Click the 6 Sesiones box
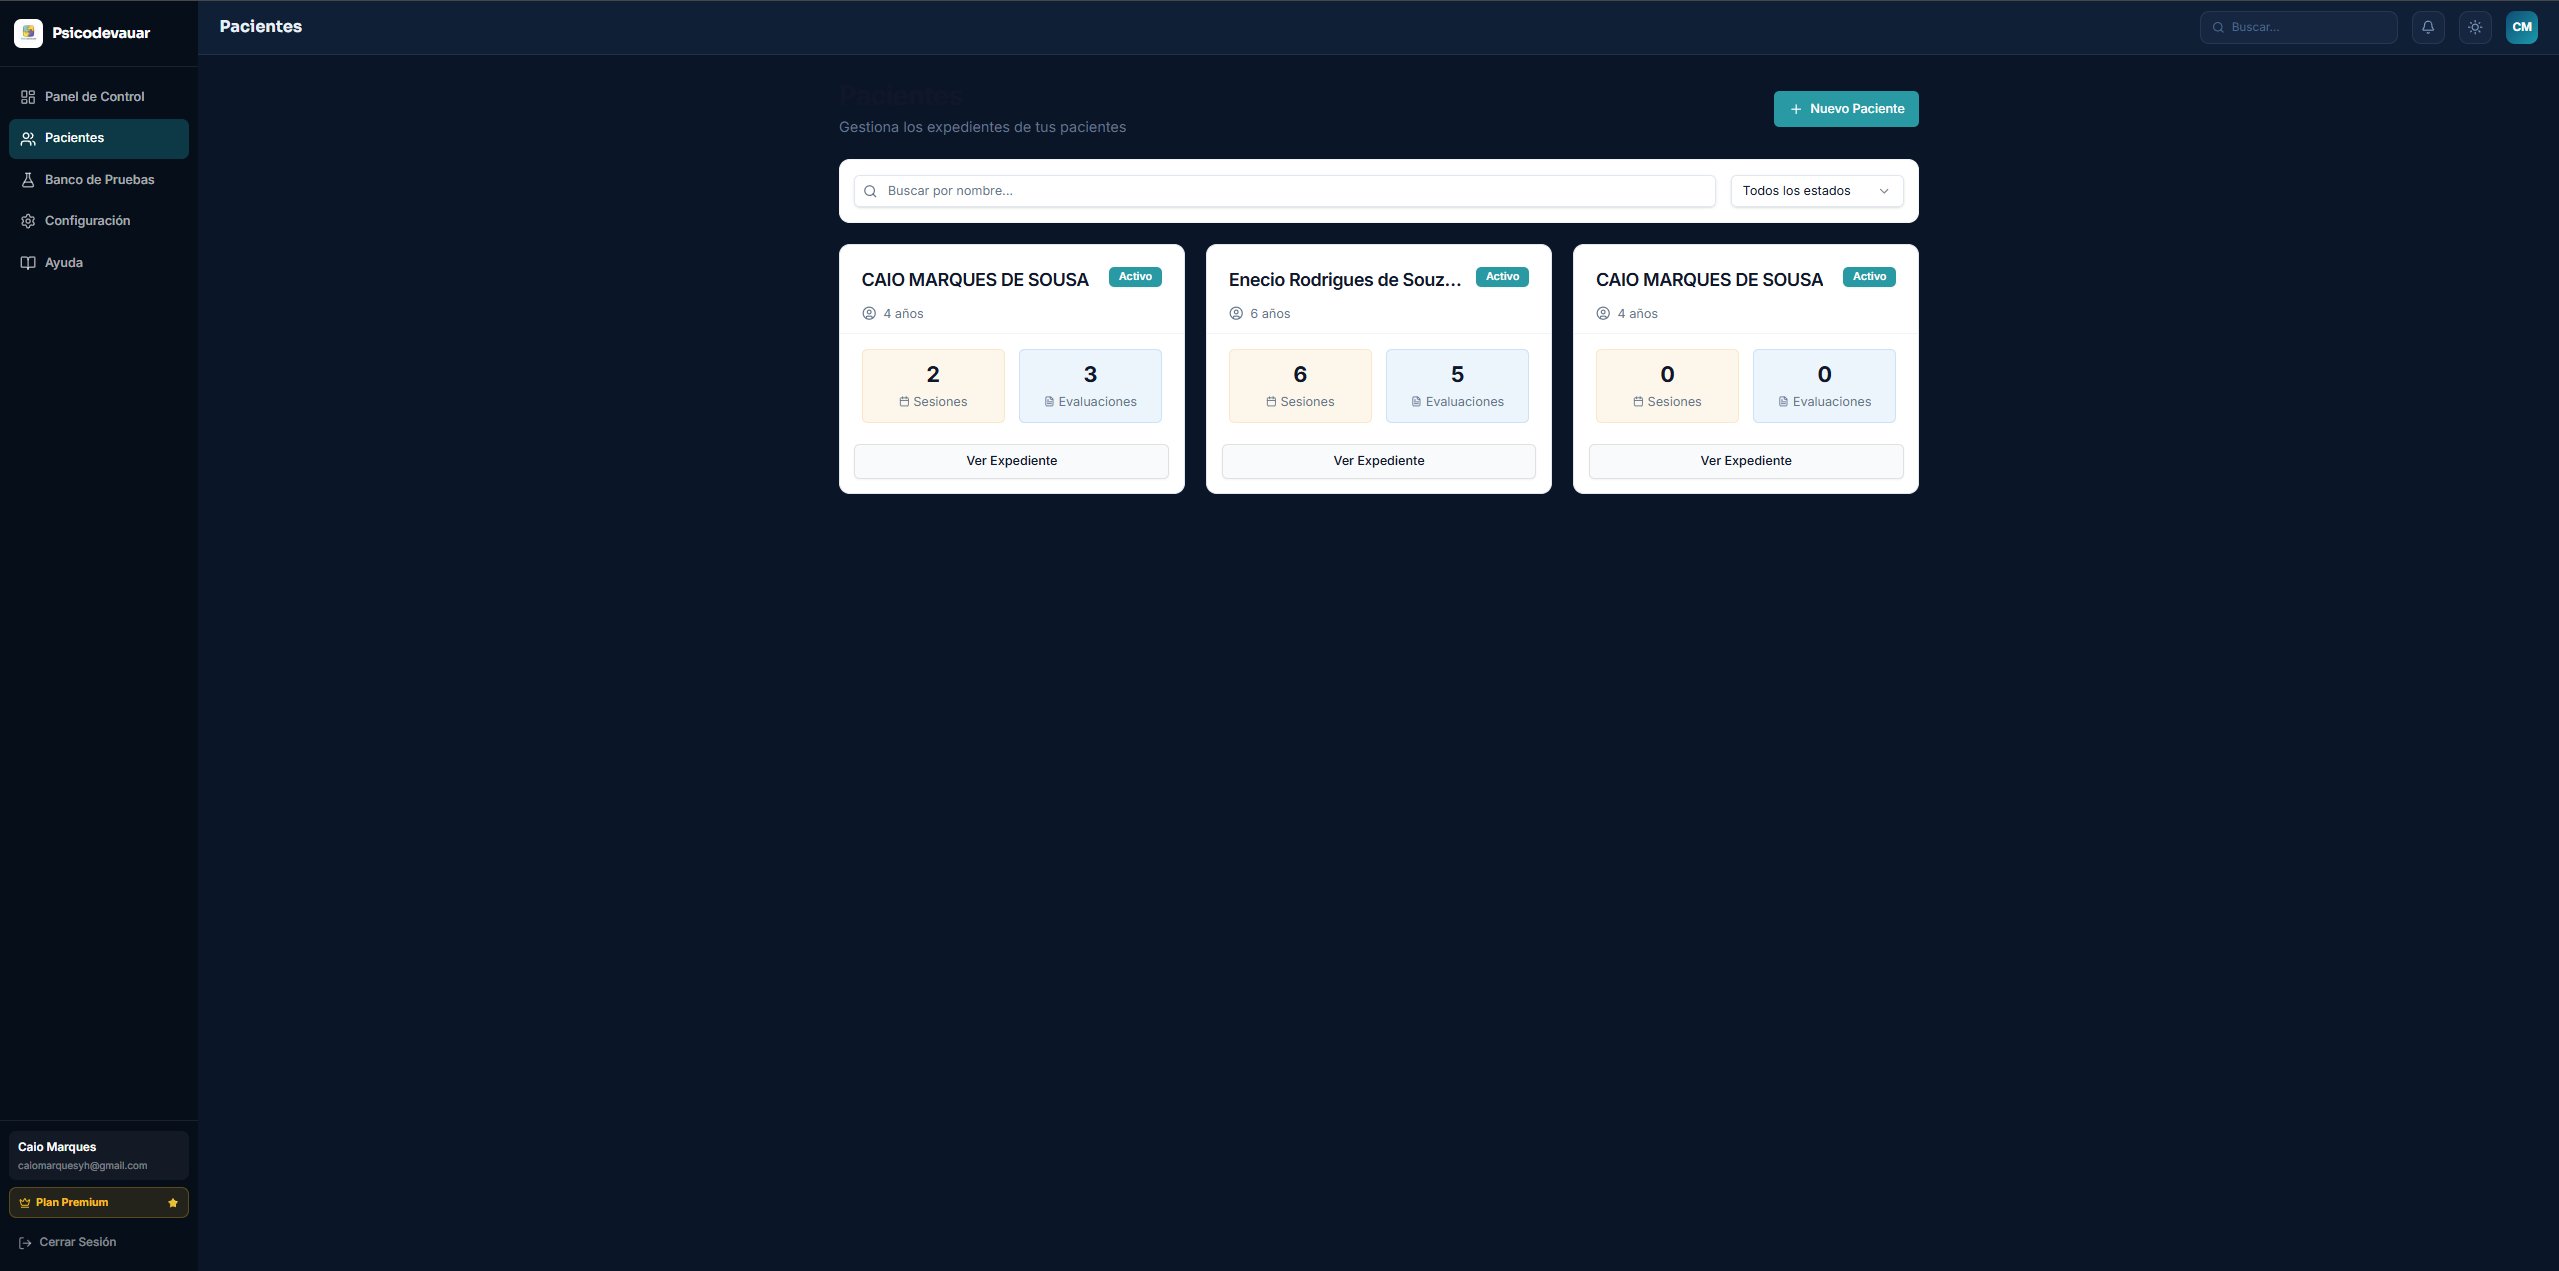 pyautogui.click(x=1300, y=386)
